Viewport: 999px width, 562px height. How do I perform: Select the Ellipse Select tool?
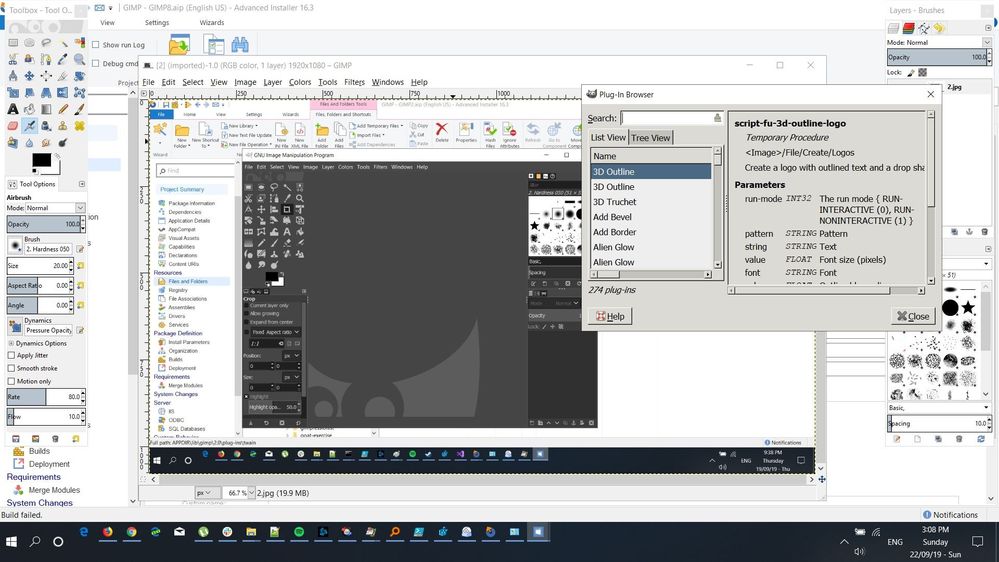(x=29, y=43)
